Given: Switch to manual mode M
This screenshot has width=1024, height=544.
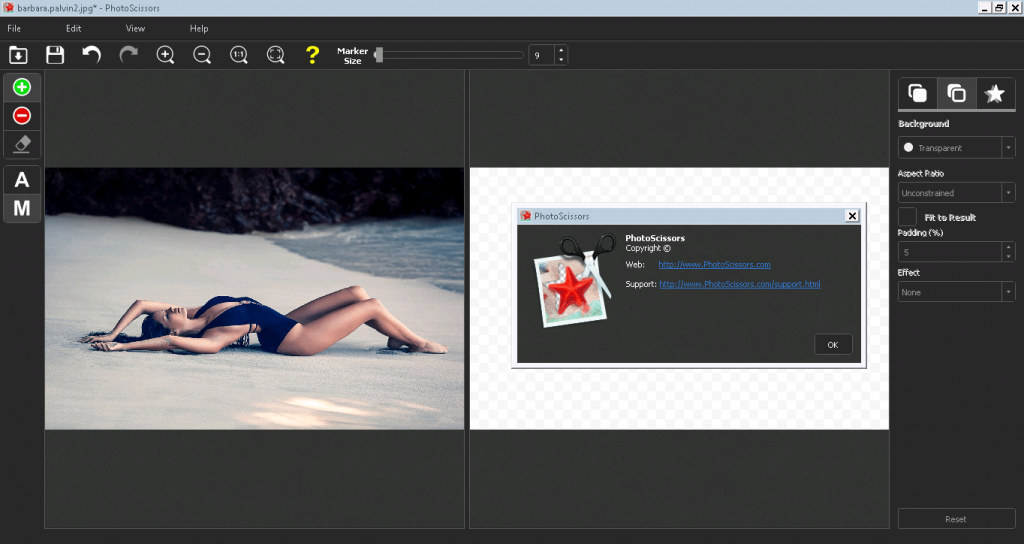Looking at the screenshot, I should coord(22,208).
